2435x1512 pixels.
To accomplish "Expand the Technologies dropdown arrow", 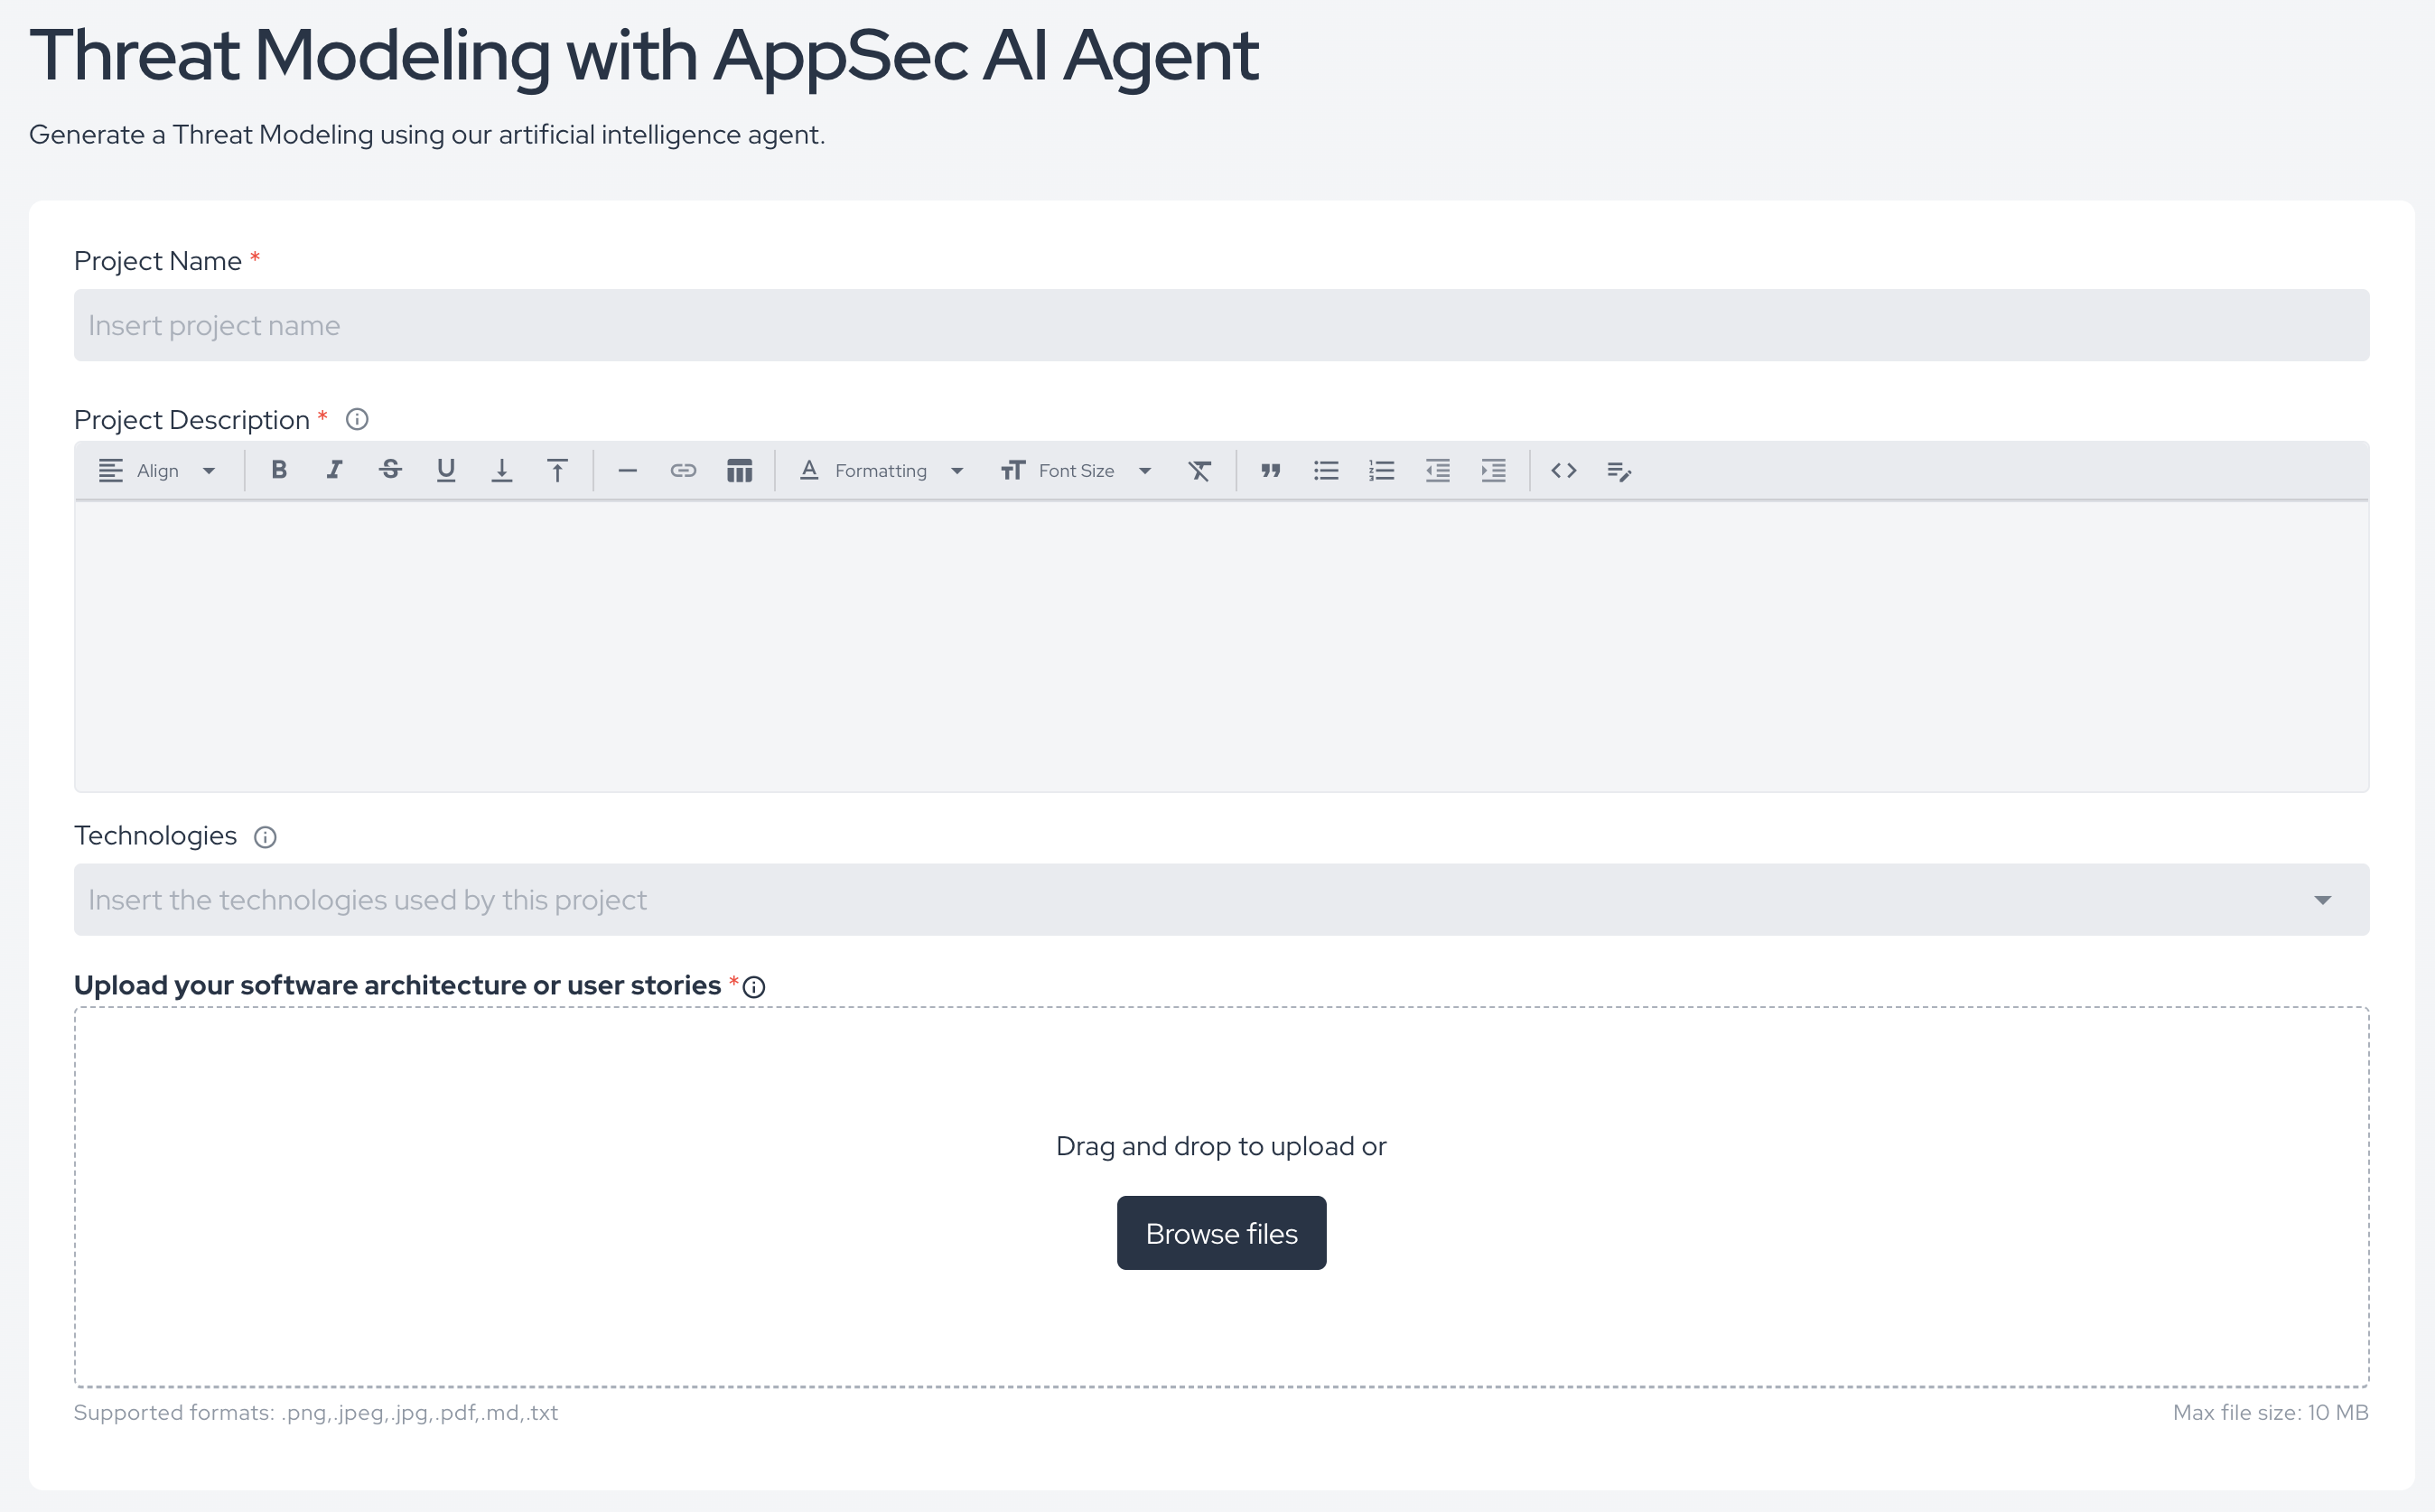I will click(x=2322, y=900).
